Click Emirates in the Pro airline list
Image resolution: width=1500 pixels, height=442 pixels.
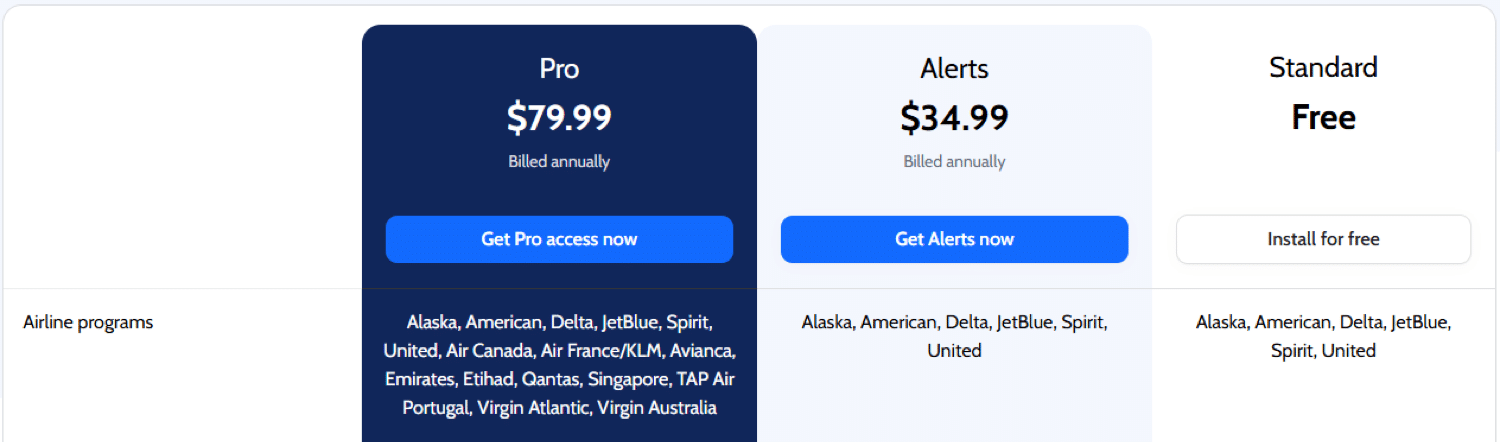420,380
